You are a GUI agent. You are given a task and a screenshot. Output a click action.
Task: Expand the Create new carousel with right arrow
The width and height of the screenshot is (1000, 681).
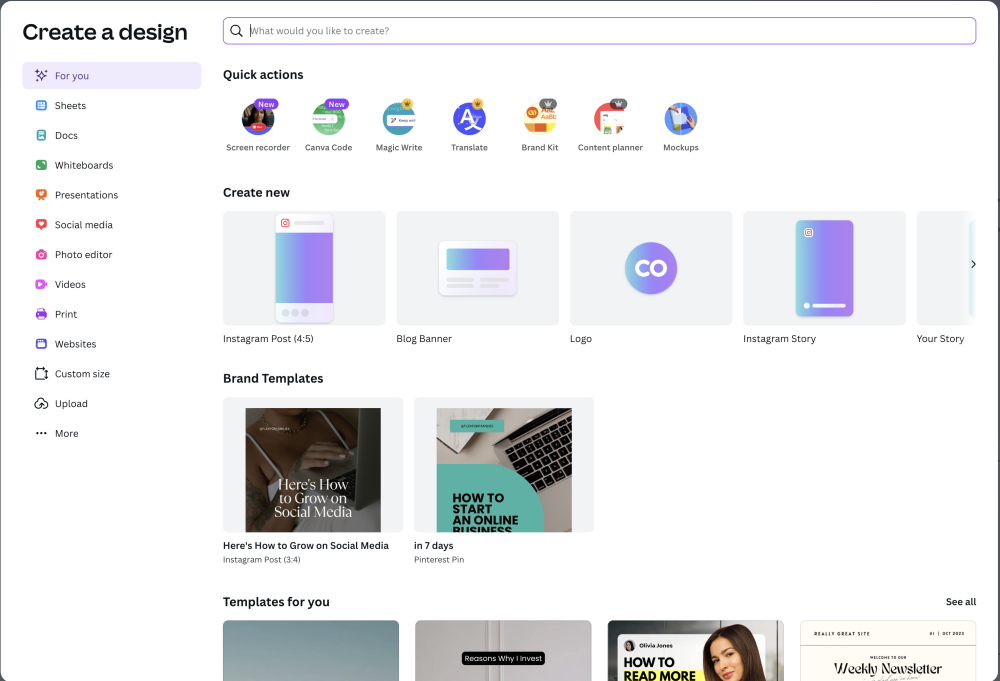tap(972, 264)
